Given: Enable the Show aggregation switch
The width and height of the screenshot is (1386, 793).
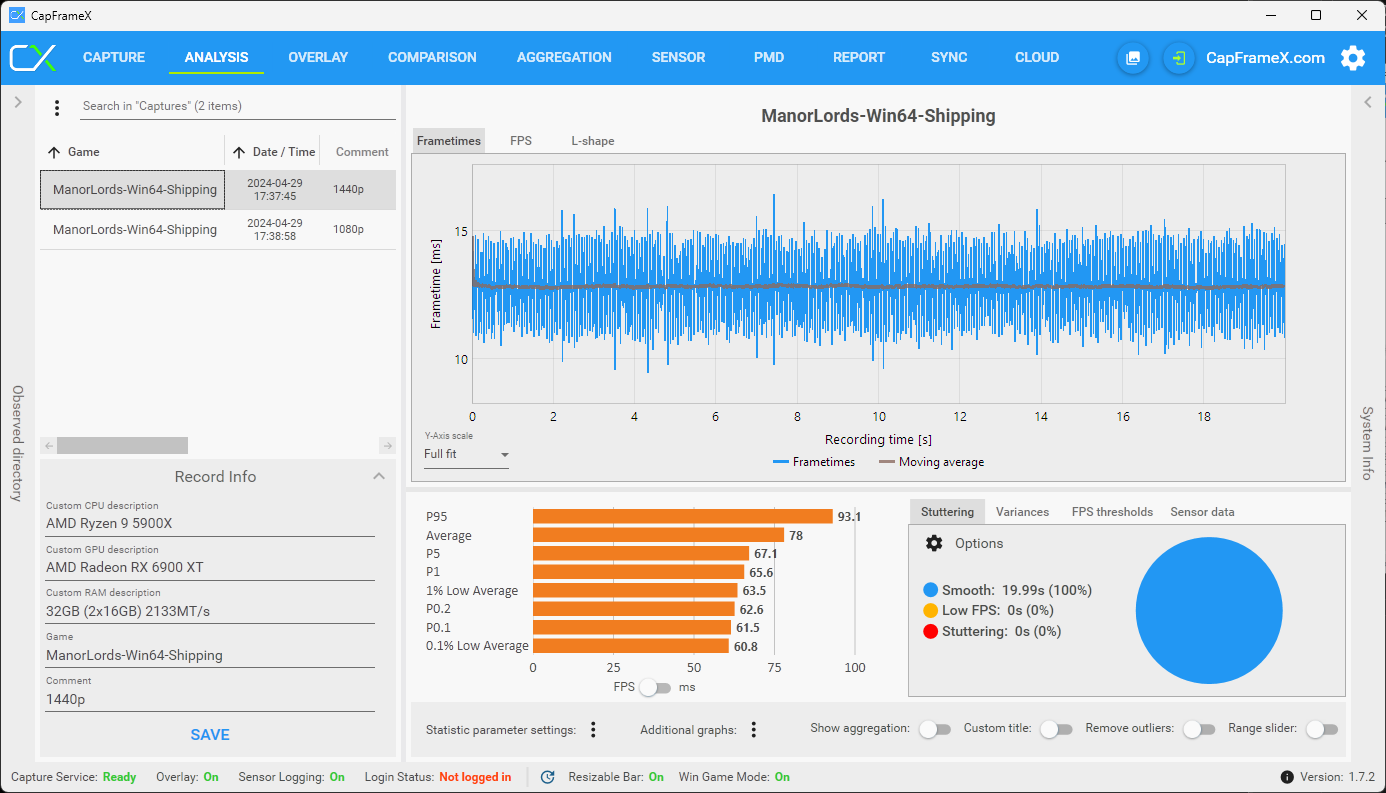Looking at the screenshot, I should [x=935, y=729].
